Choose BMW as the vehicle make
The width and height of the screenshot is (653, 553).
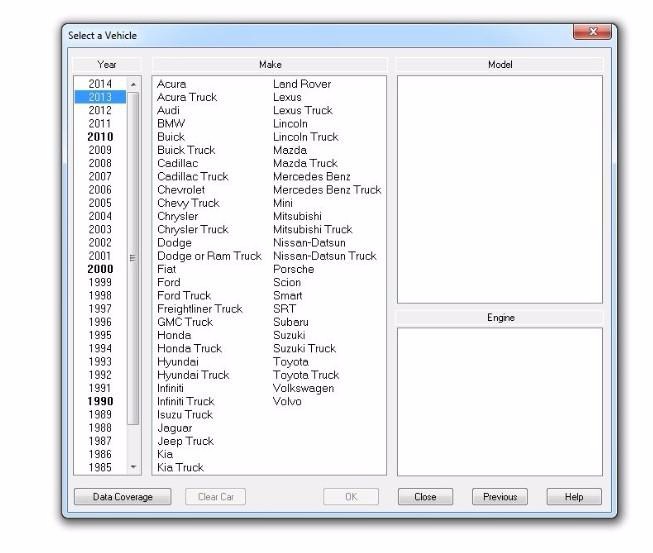171,124
